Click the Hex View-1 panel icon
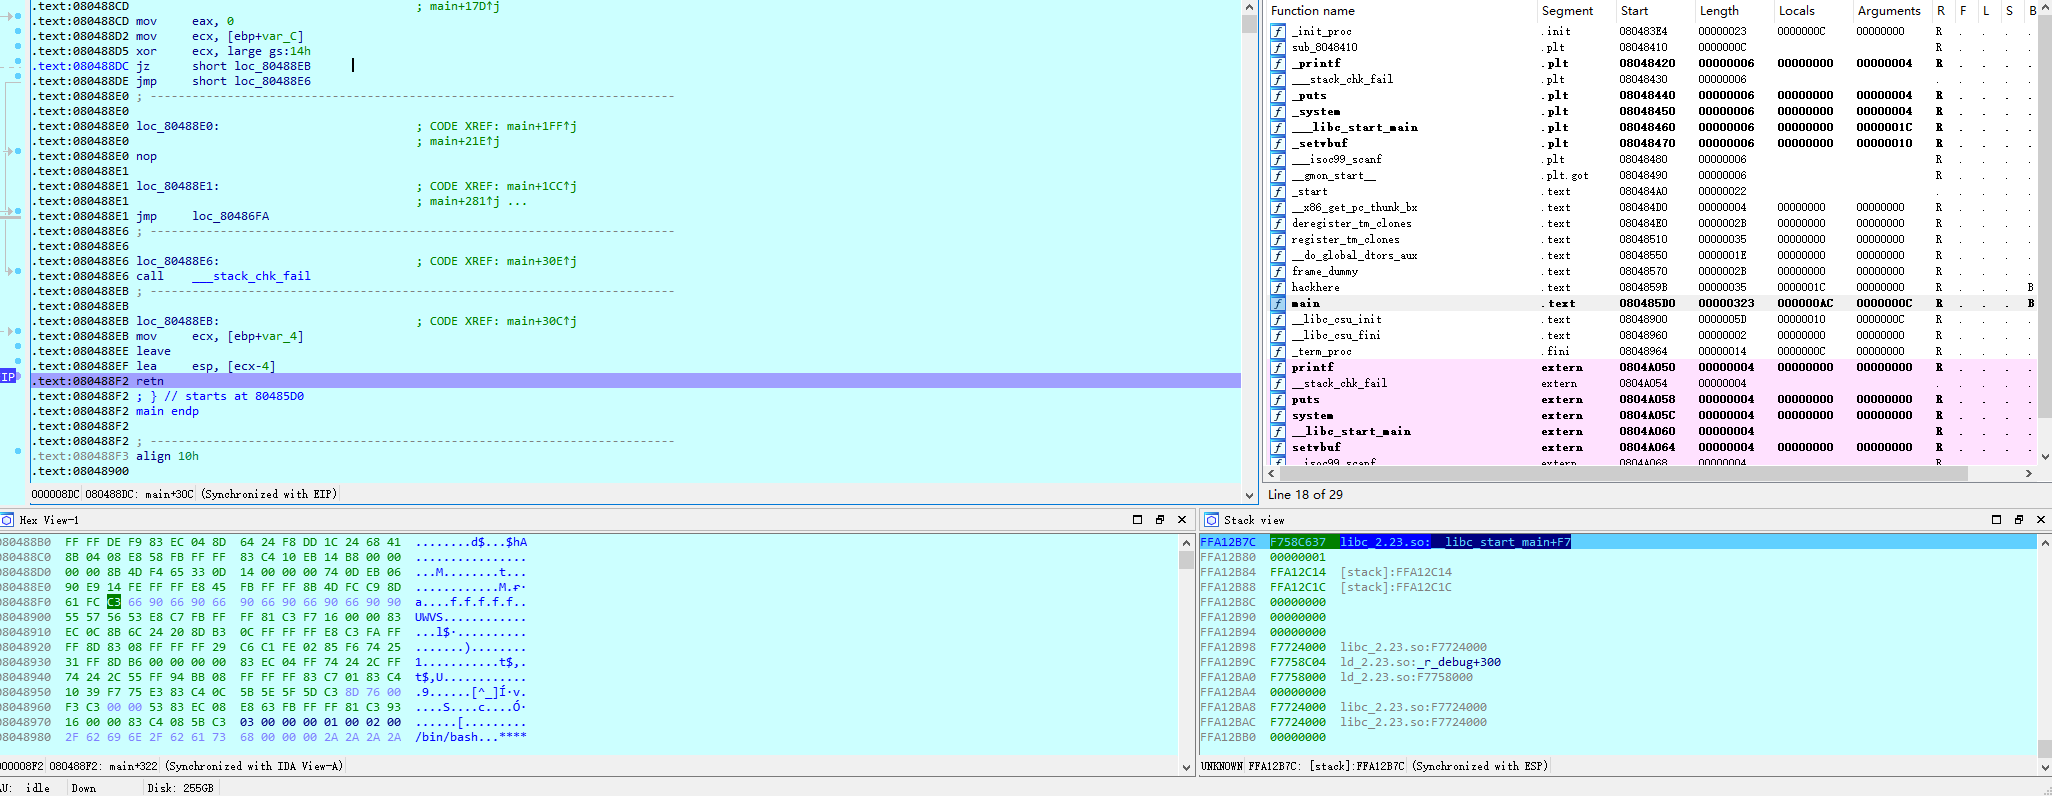 pos(7,520)
